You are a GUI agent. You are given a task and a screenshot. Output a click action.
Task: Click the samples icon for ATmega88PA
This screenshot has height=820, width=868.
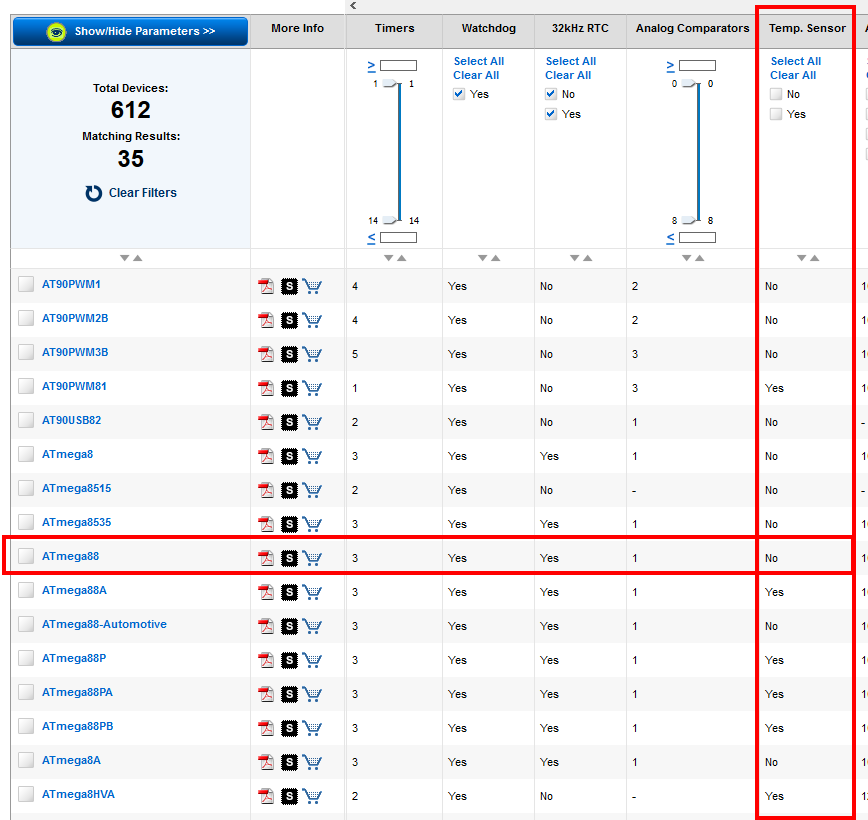(x=289, y=694)
